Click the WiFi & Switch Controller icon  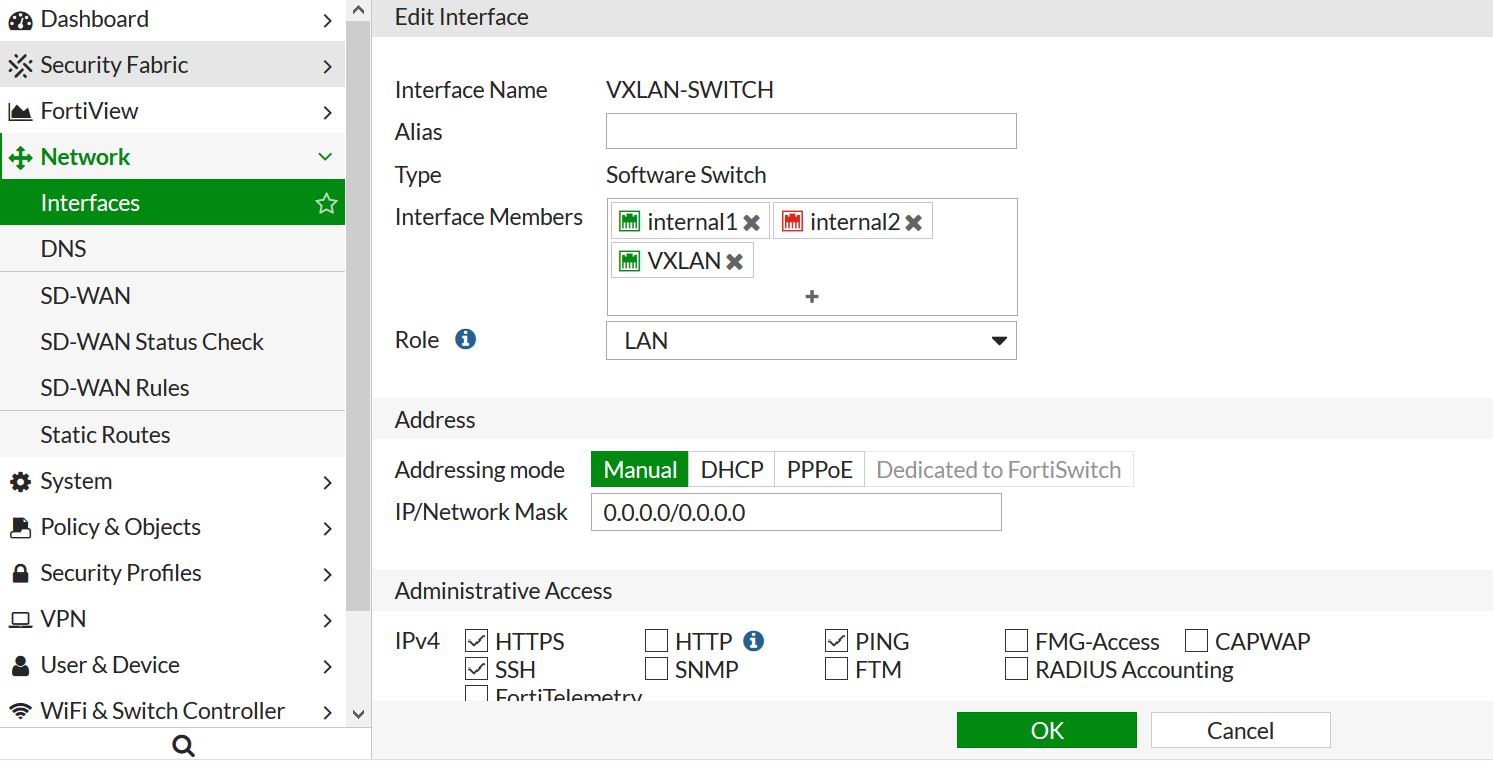[20, 712]
